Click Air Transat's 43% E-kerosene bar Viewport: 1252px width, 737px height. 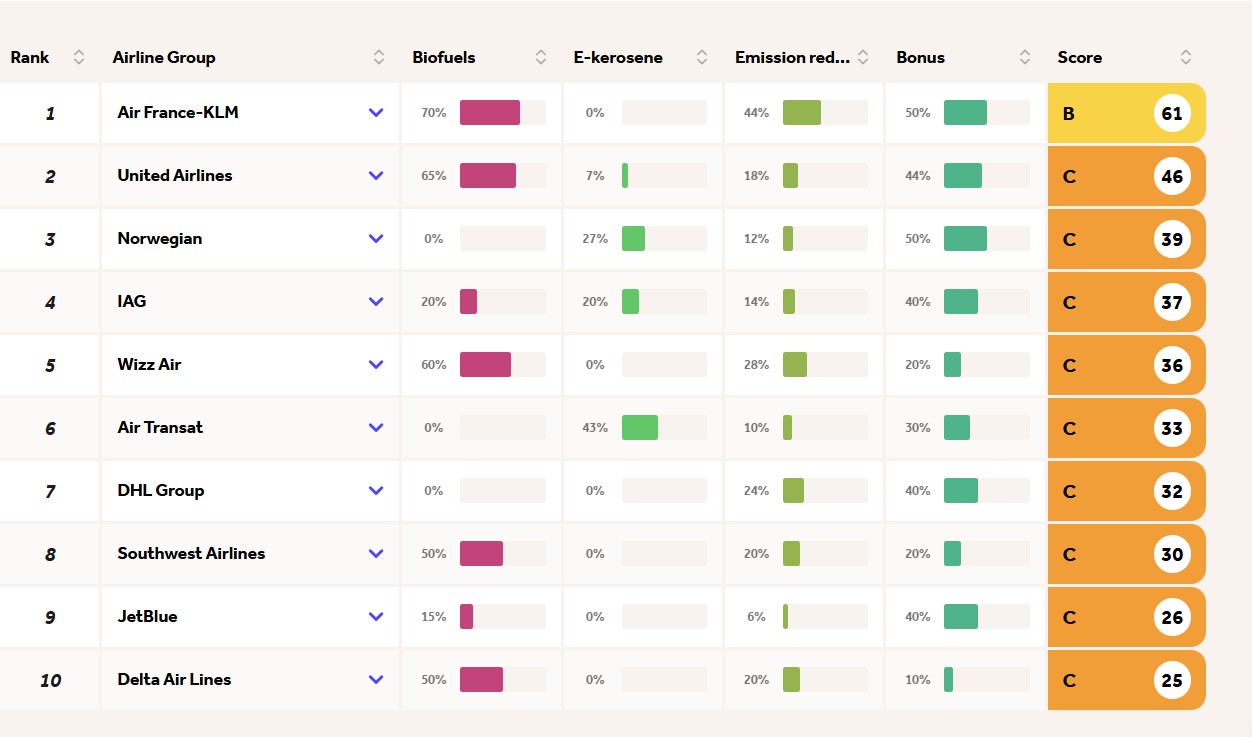point(640,428)
